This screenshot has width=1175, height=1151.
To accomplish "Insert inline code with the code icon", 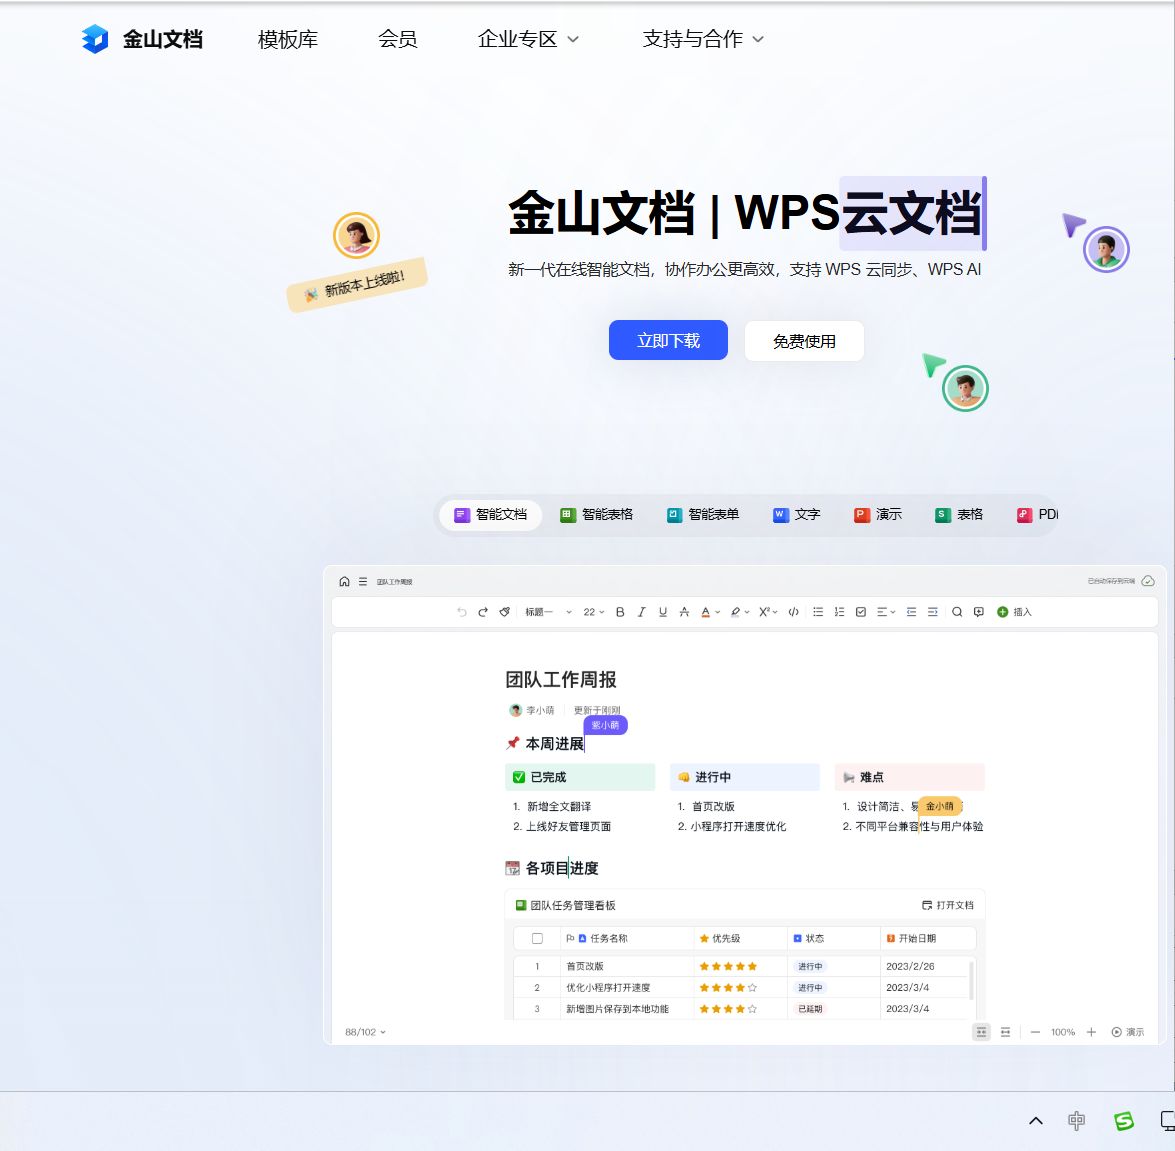I will (x=794, y=612).
